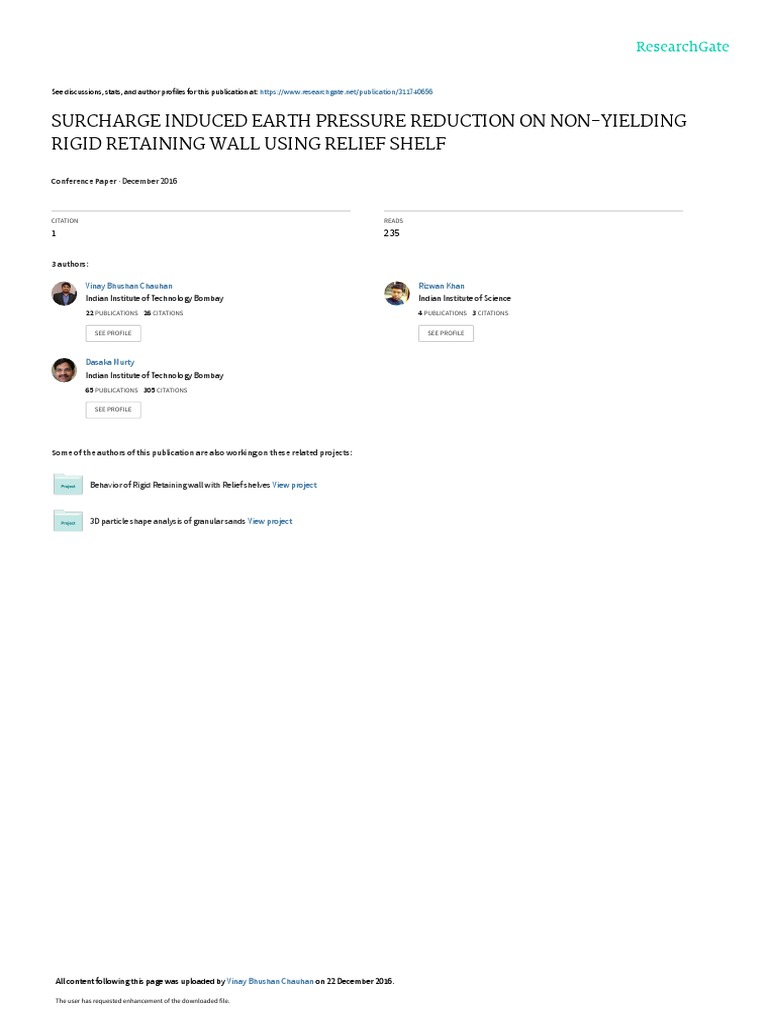Click View project link for 3D particle analysis
This screenshot has width=768, height=1024.
click(270, 521)
